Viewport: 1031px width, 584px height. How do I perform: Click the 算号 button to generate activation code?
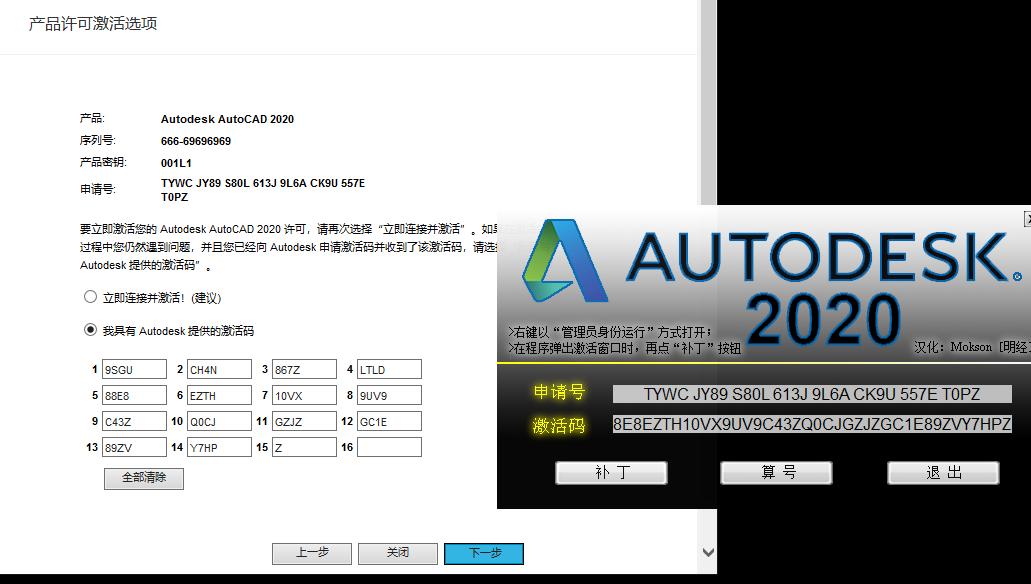tap(777, 472)
